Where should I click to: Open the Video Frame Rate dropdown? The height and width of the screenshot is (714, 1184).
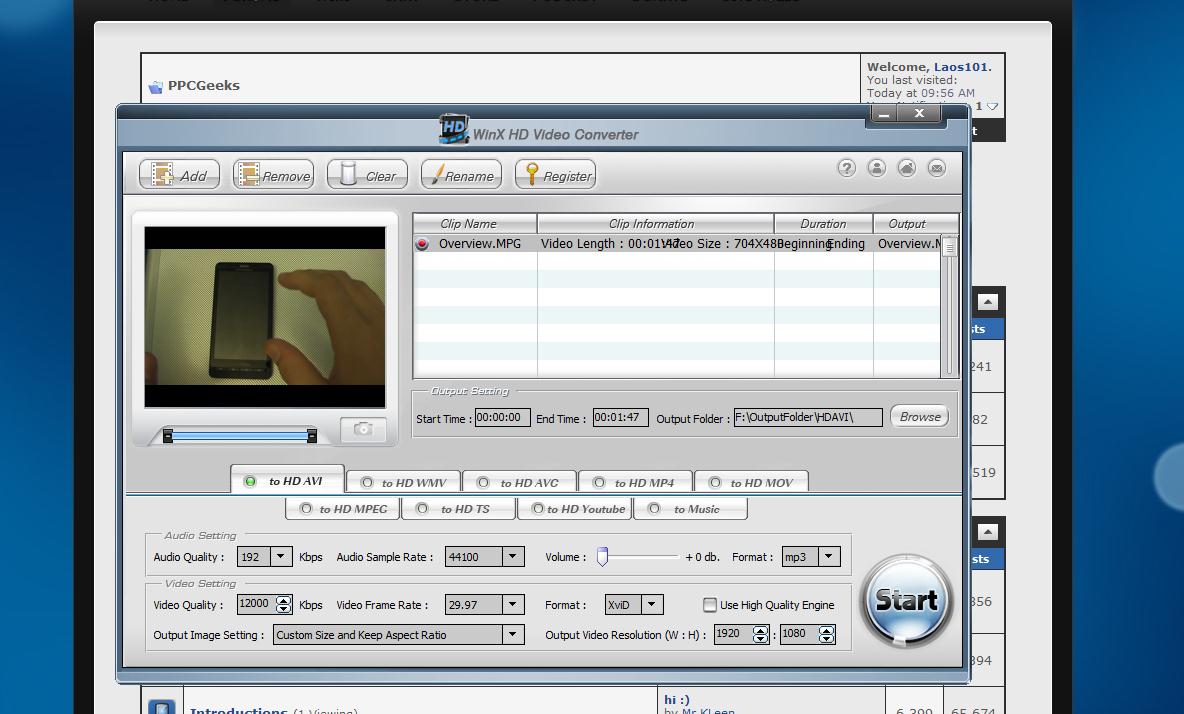coord(513,605)
